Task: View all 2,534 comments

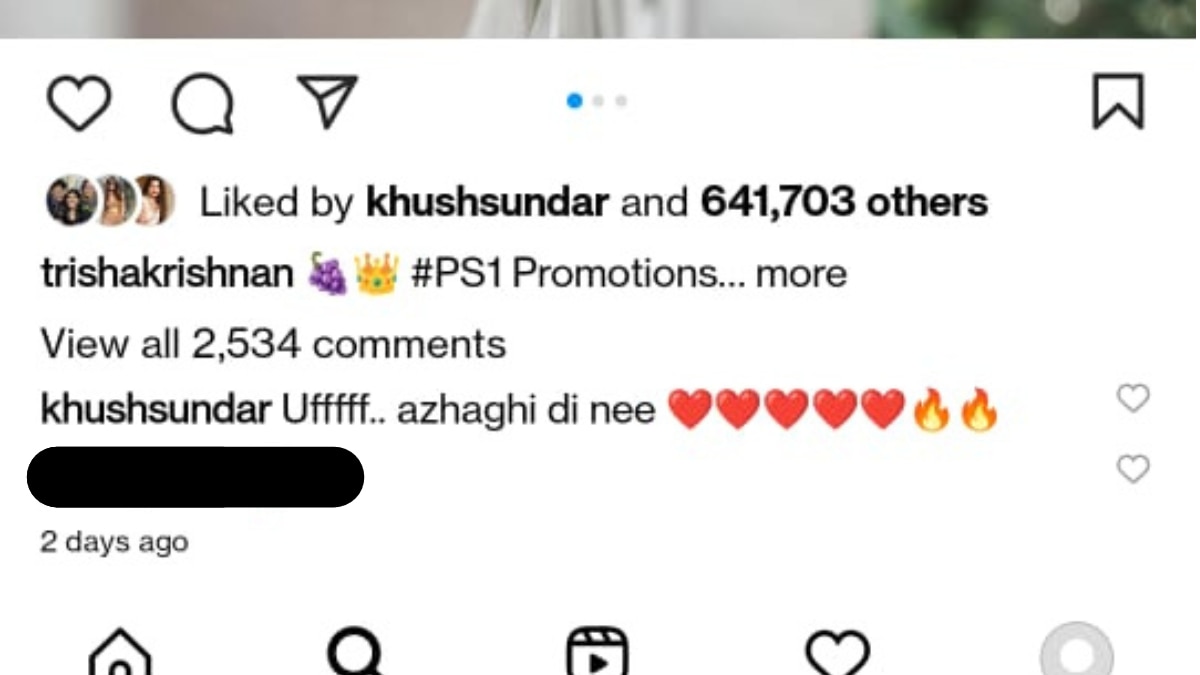Action: tap(273, 344)
